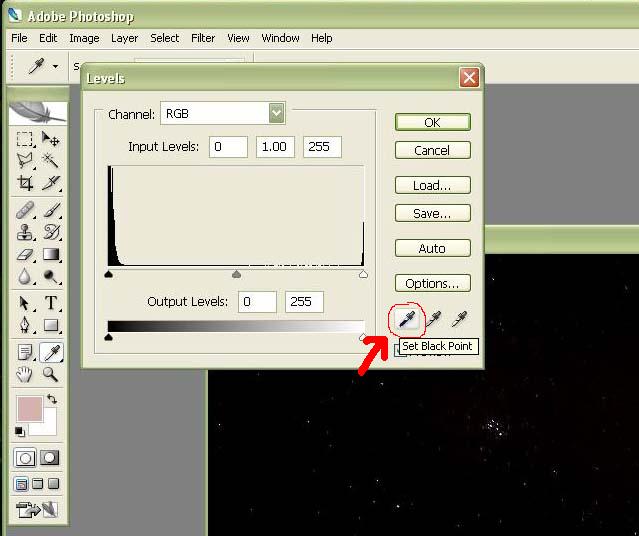Select the Rectangular Marquee tool

[25, 139]
